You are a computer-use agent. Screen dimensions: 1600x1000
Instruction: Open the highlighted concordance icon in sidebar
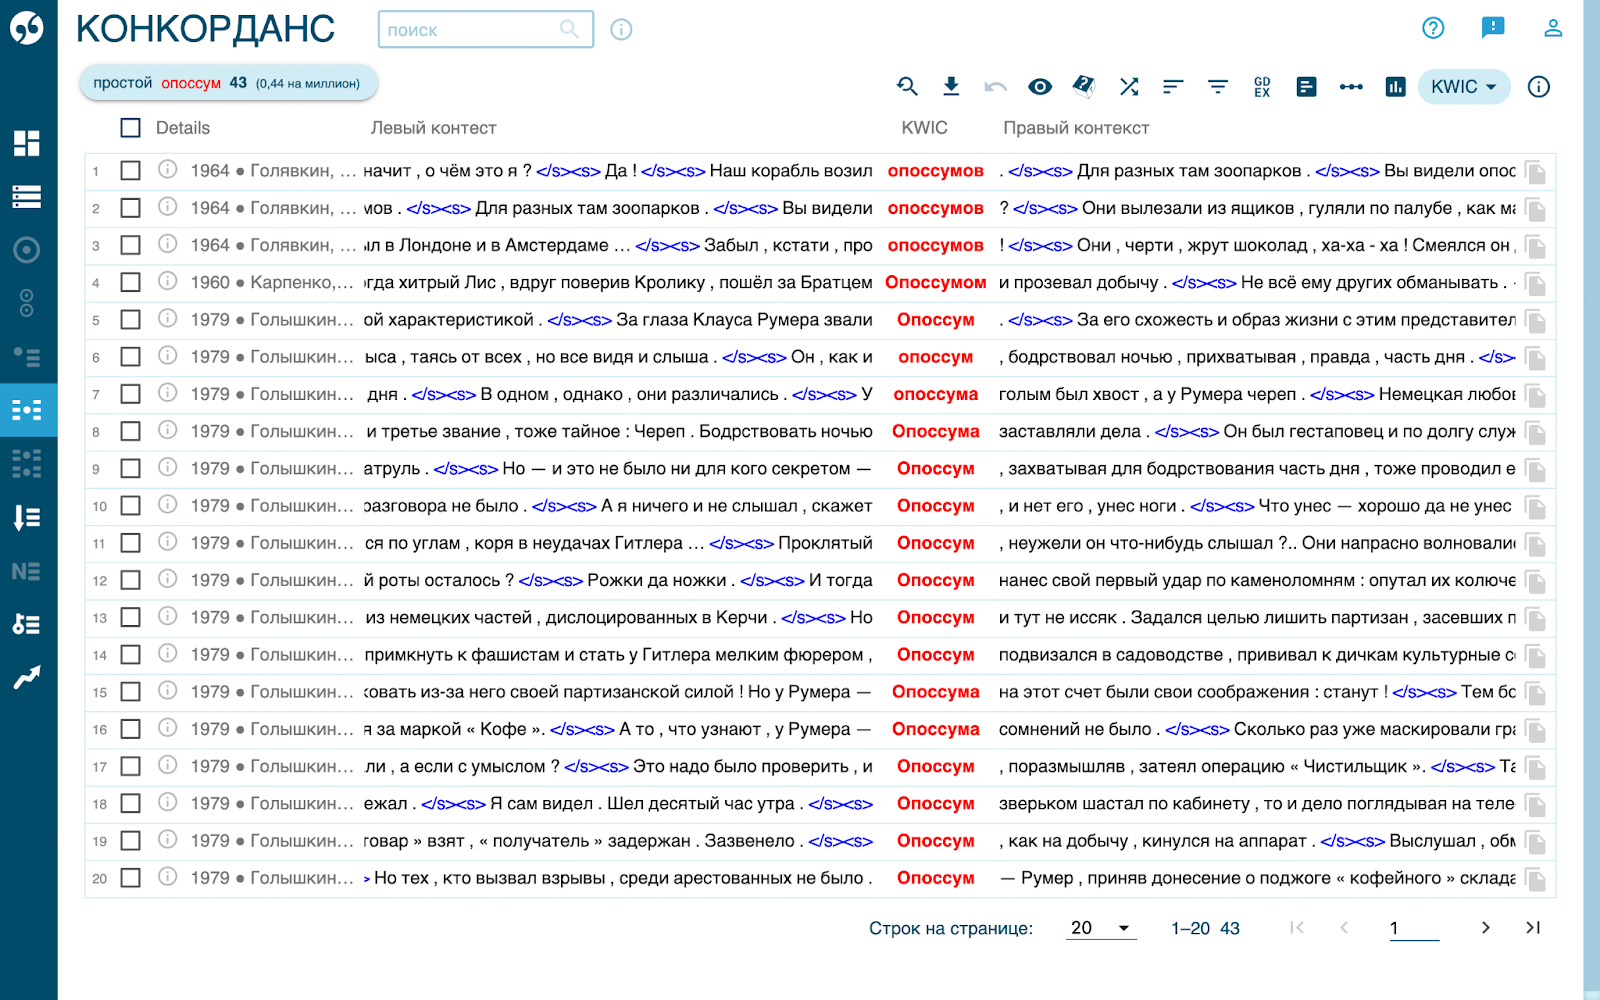pyautogui.click(x=27, y=409)
